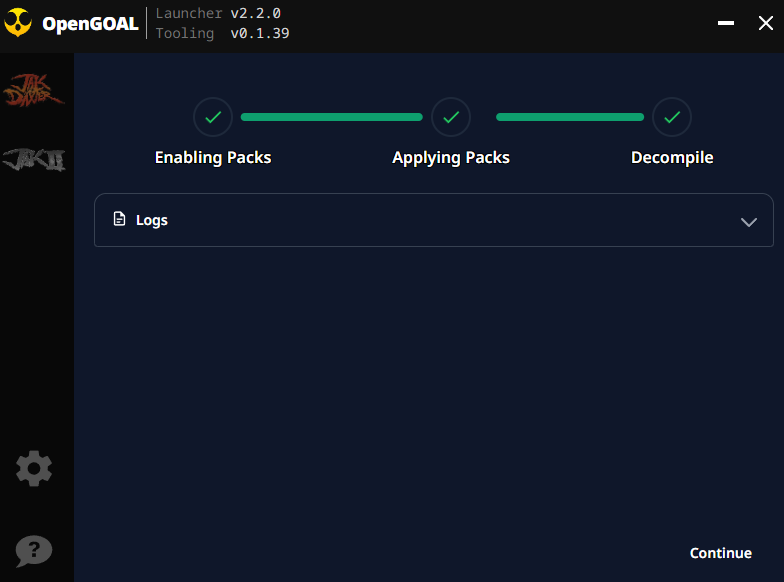Open launcher settings gear icon
The width and height of the screenshot is (784, 582).
[x=34, y=468]
